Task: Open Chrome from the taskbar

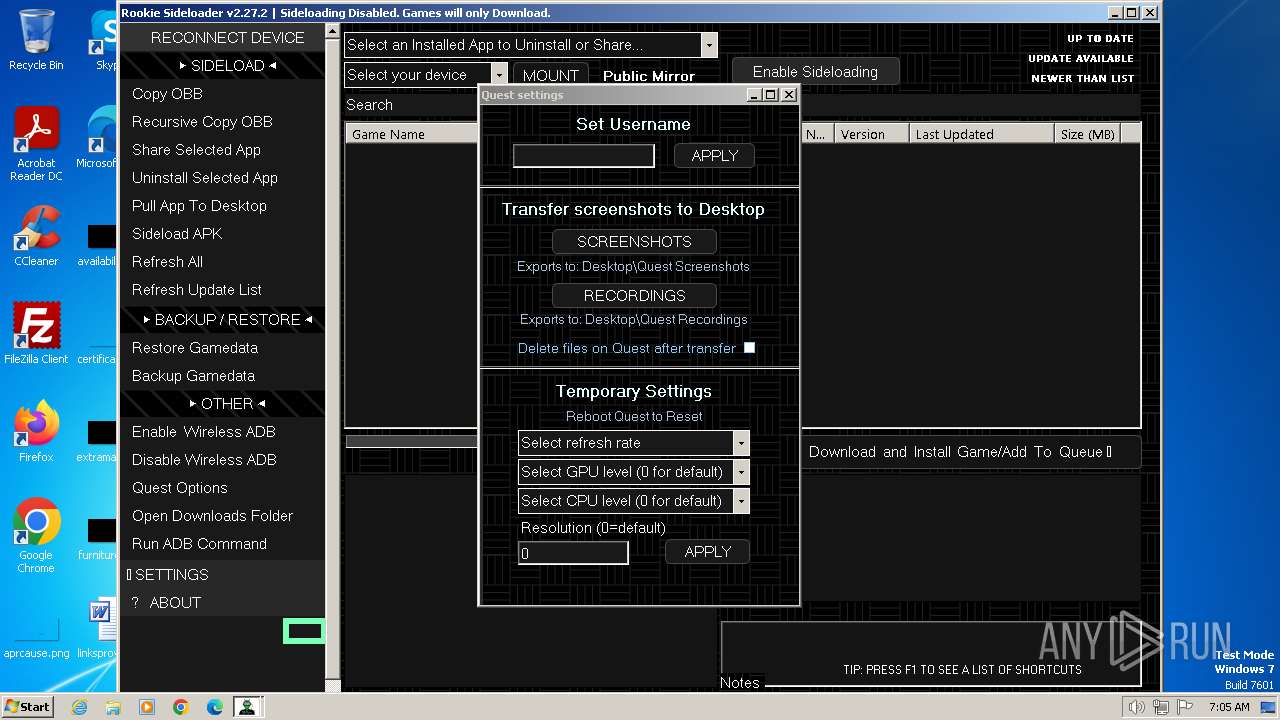Action: (181, 707)
